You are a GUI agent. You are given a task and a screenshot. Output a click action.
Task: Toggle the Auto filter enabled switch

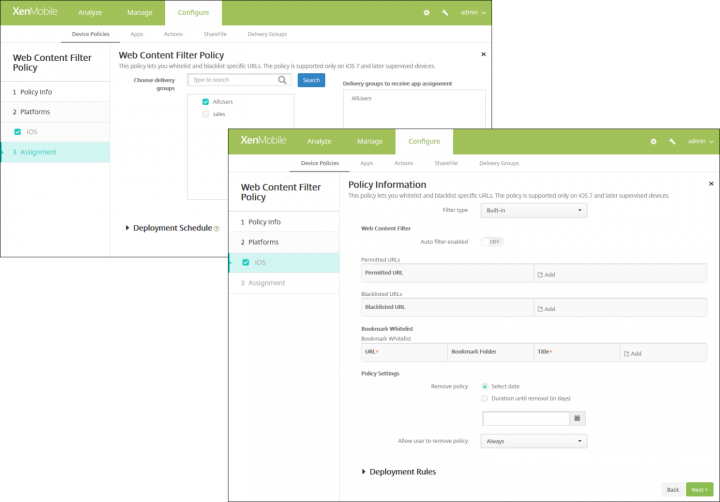[491, 242]
